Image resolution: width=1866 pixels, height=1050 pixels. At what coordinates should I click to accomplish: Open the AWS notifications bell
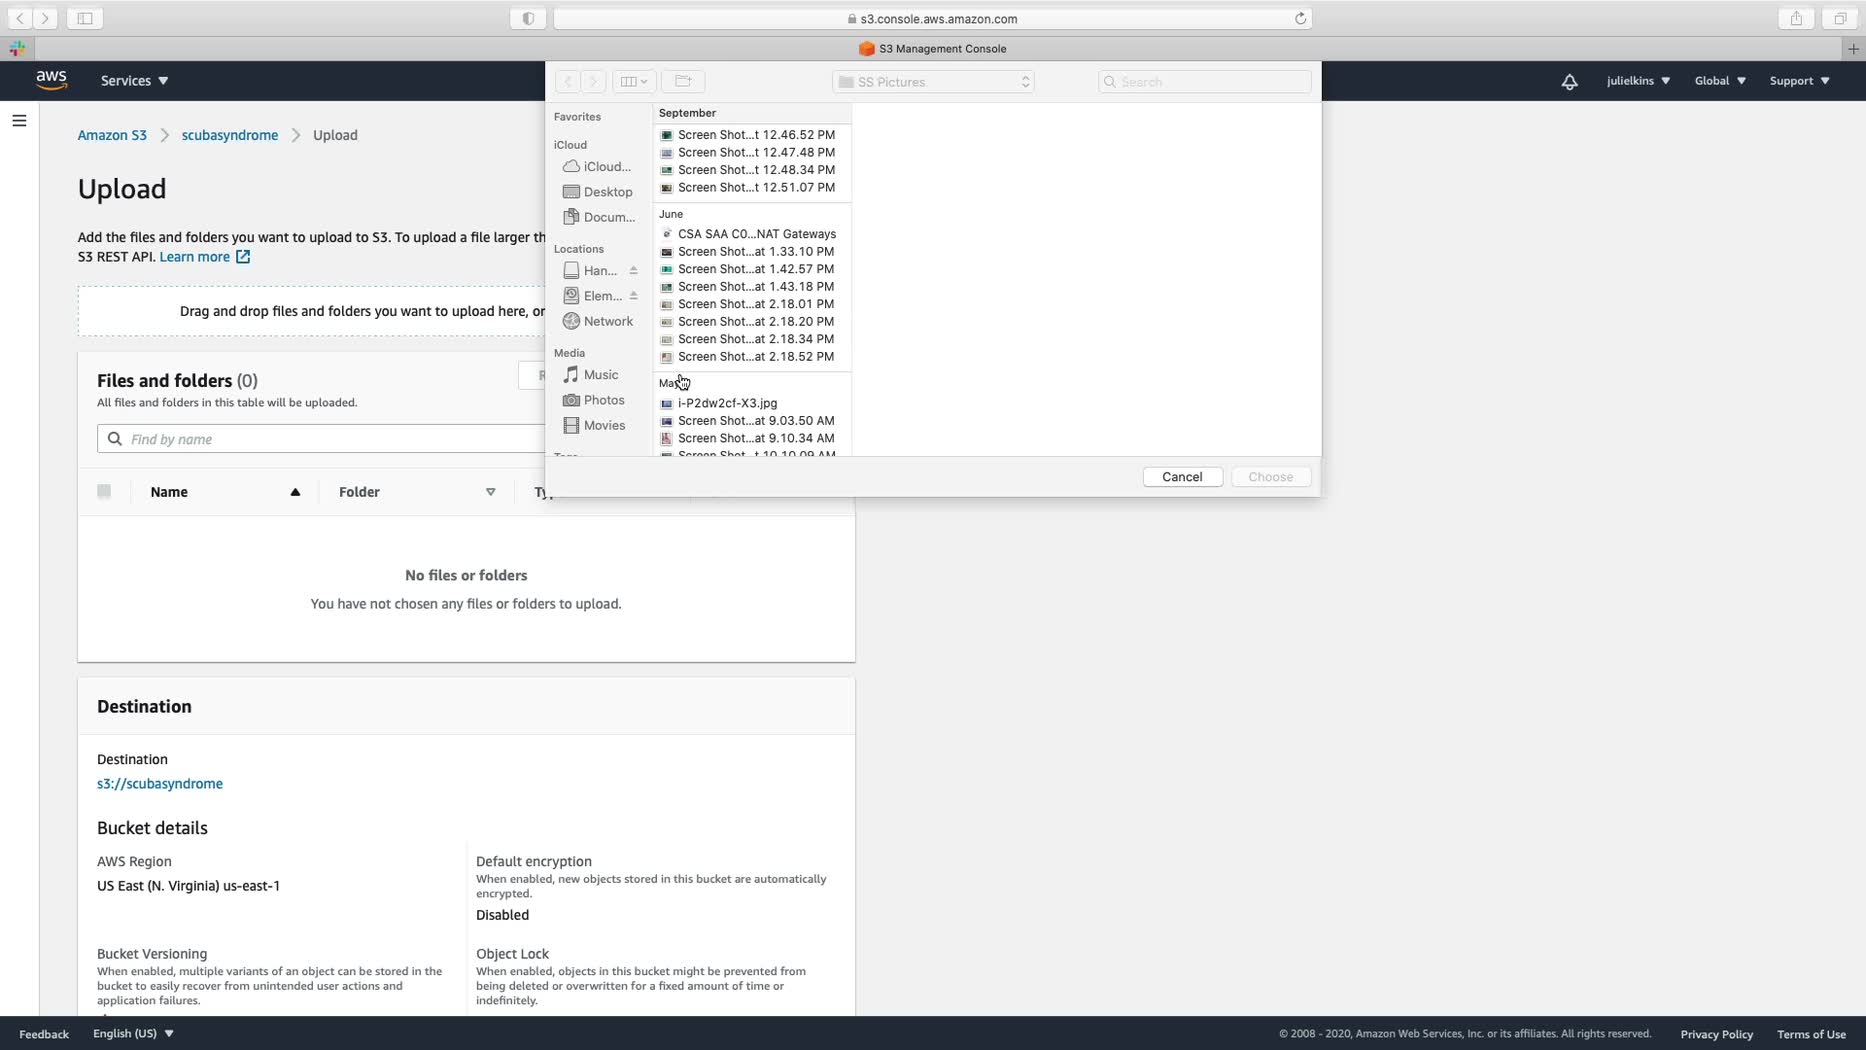(1569, 81)
